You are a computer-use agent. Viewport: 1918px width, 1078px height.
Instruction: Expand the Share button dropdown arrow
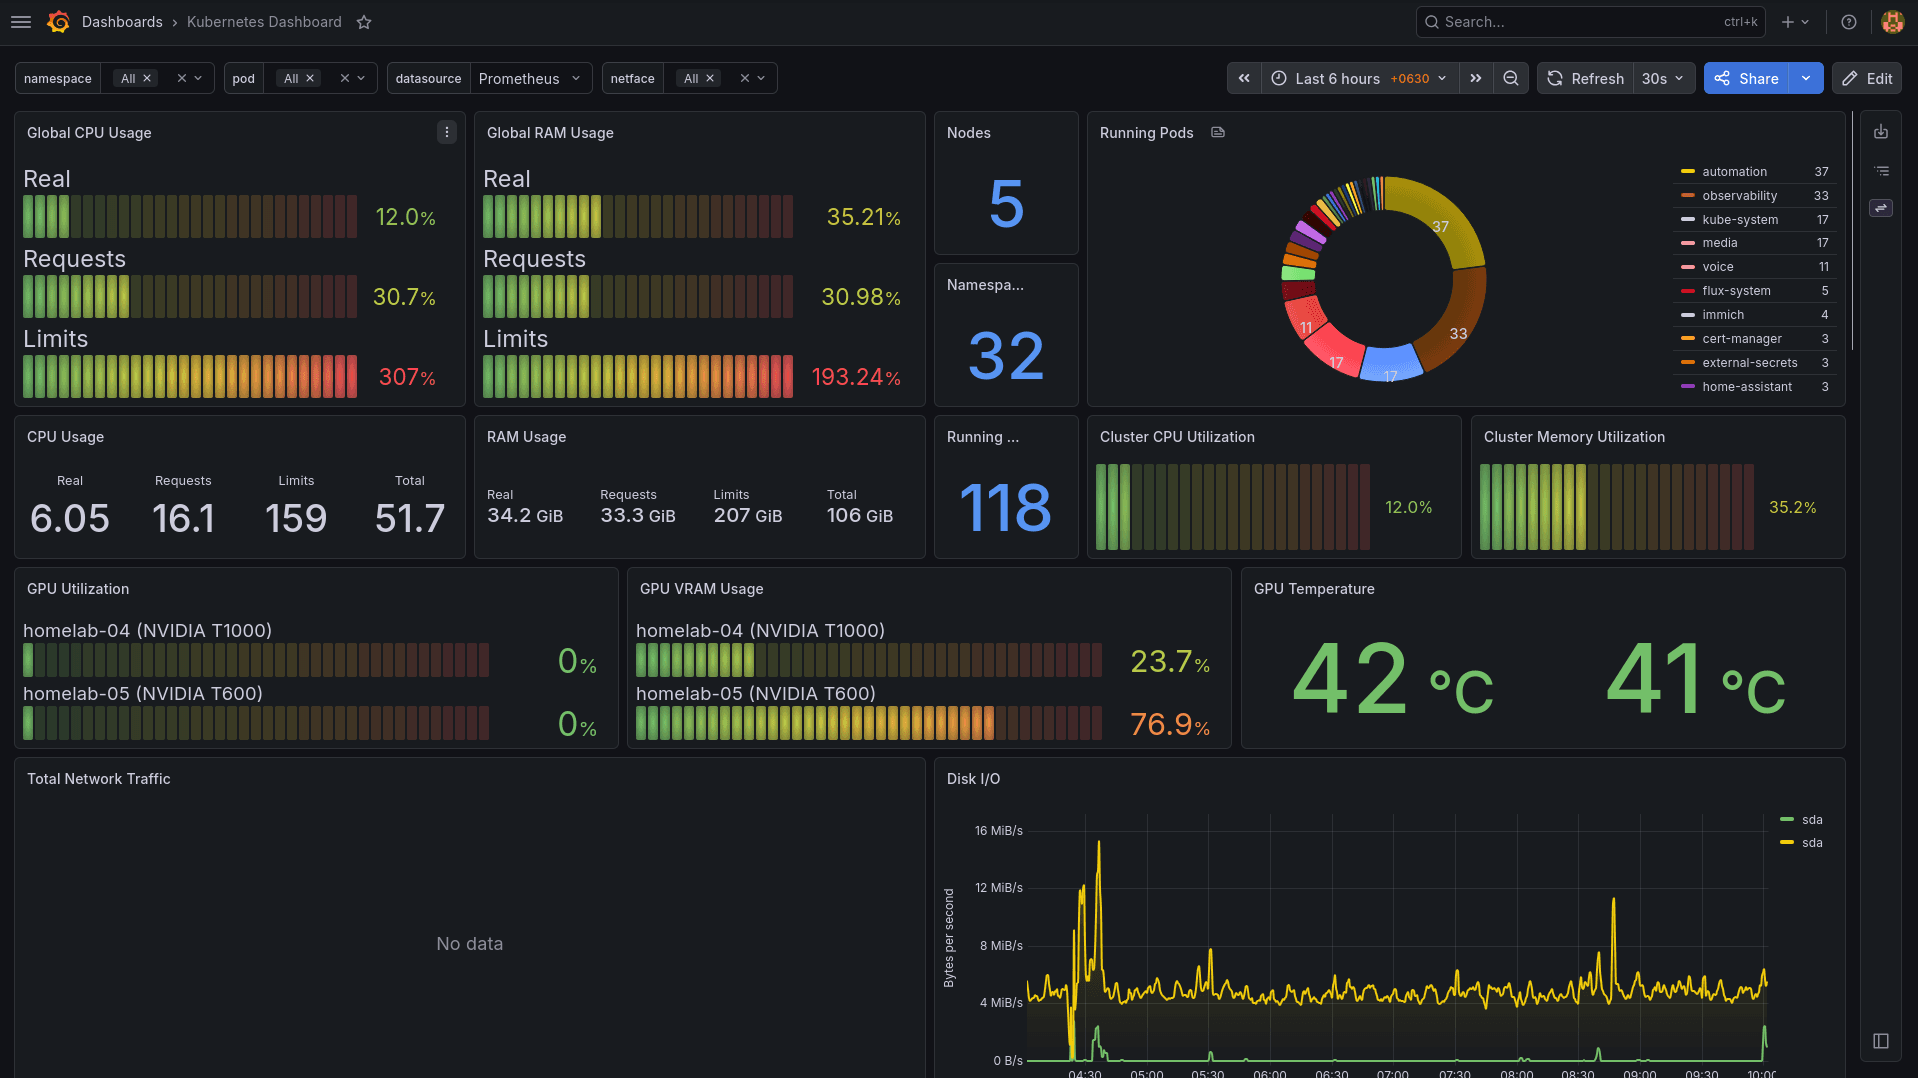tap(1806, 78)
